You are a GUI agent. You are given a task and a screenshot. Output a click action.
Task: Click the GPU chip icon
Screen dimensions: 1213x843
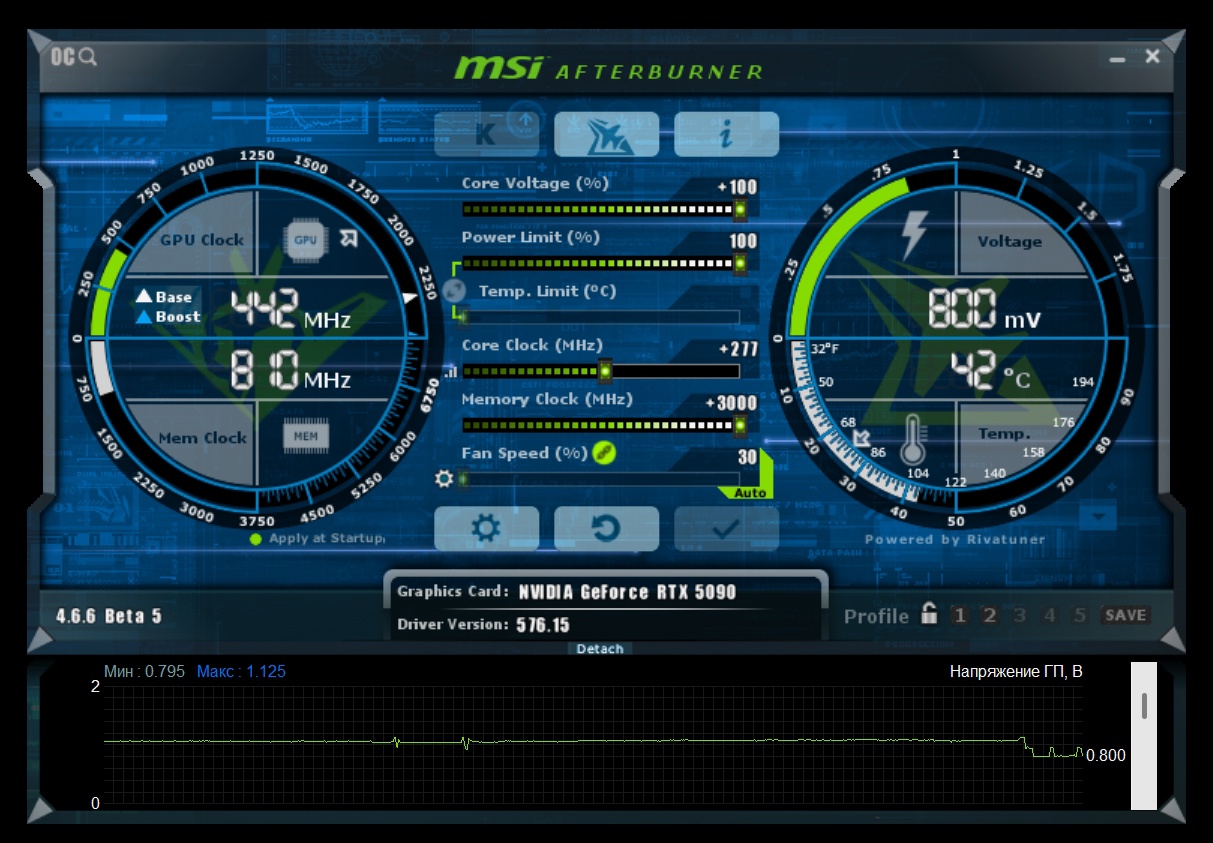[x=306, y=240]
